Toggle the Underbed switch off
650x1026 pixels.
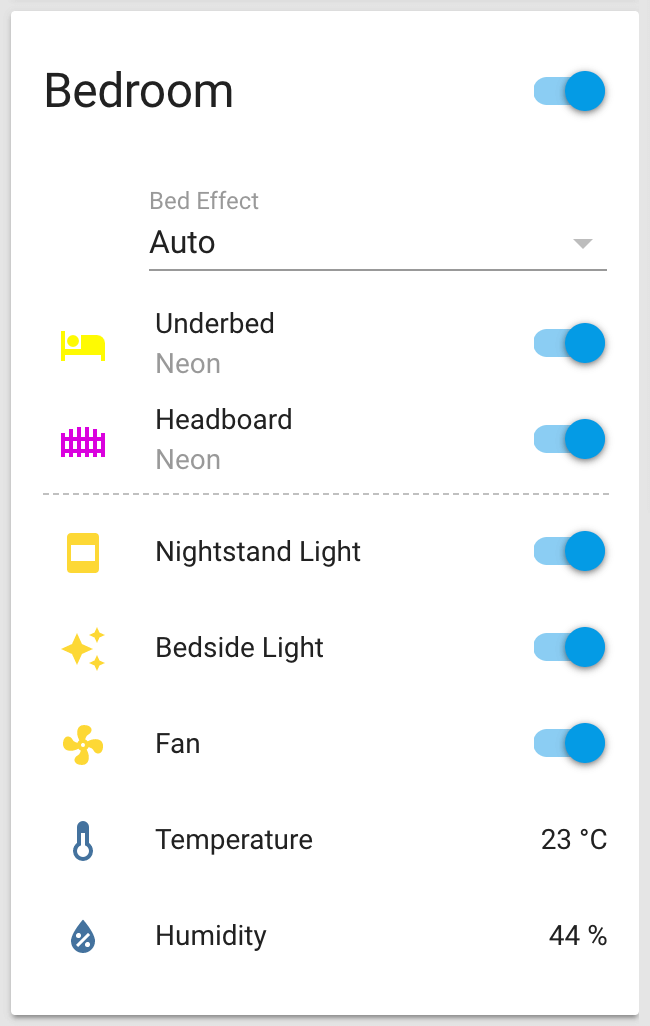click(569, 343)
